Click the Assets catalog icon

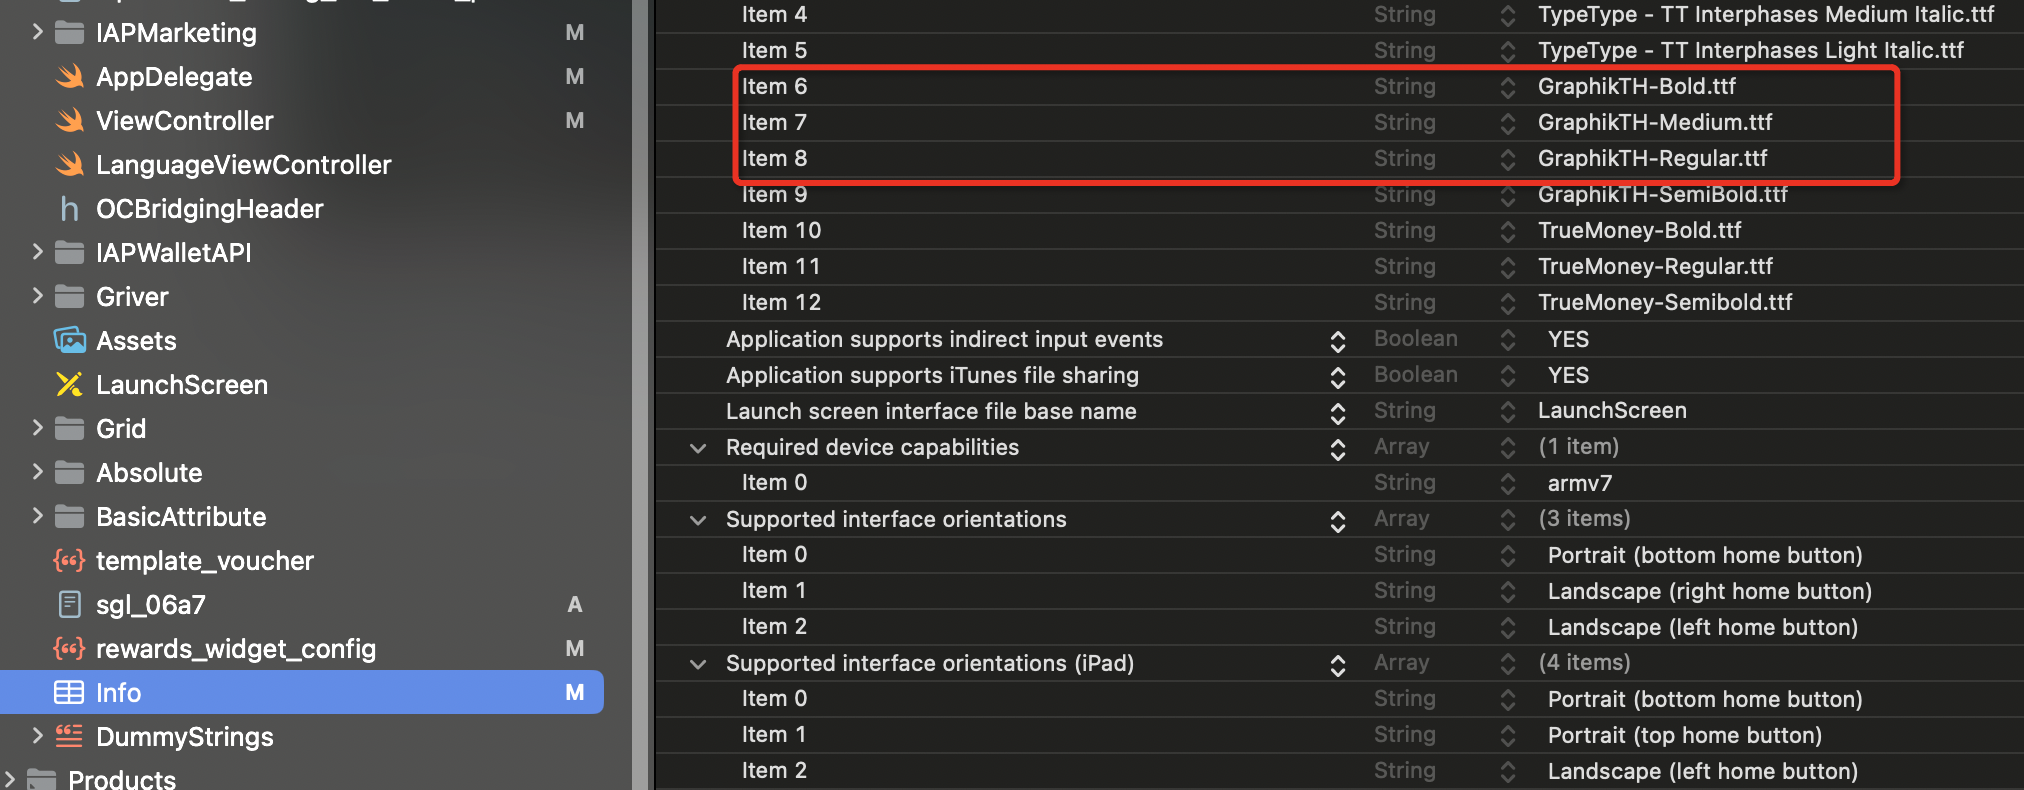tap(69, 341)
